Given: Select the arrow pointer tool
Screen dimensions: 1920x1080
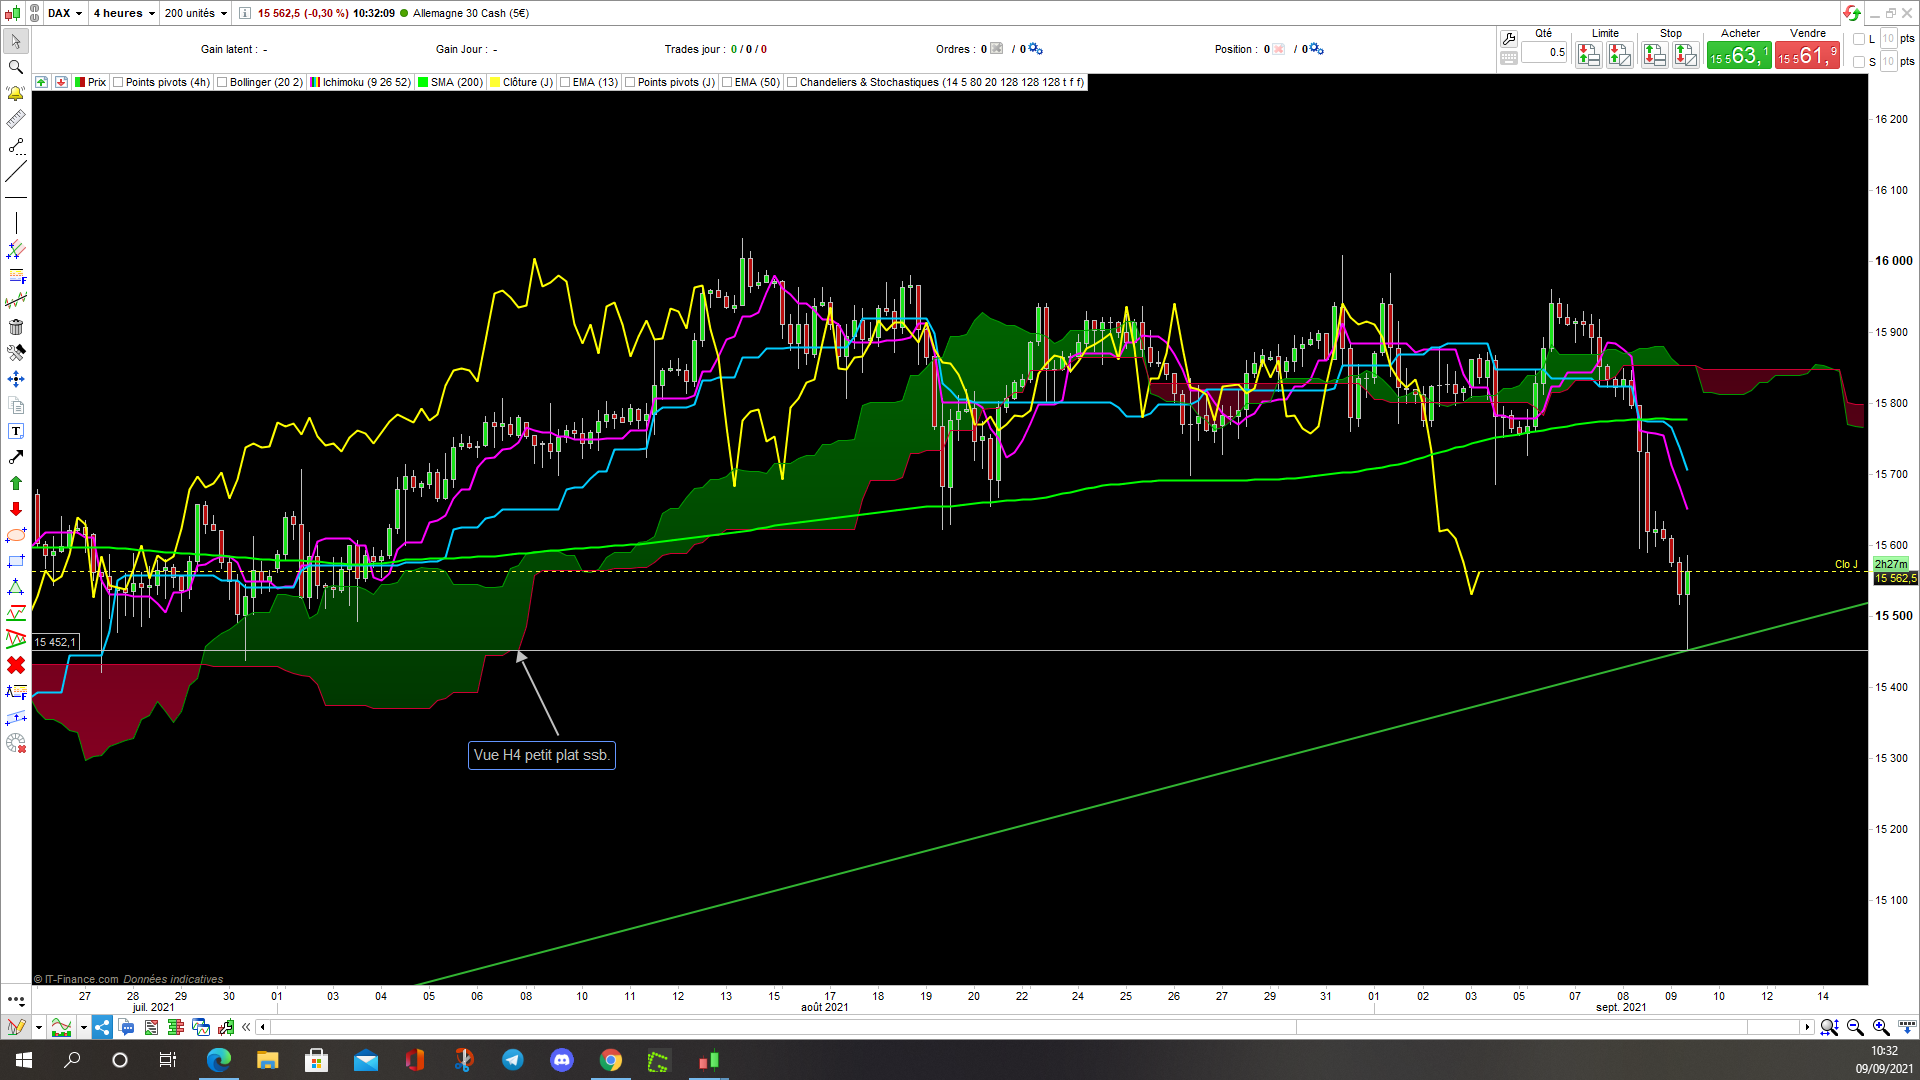Looking at the screenshot, I should tap(16, 41).
